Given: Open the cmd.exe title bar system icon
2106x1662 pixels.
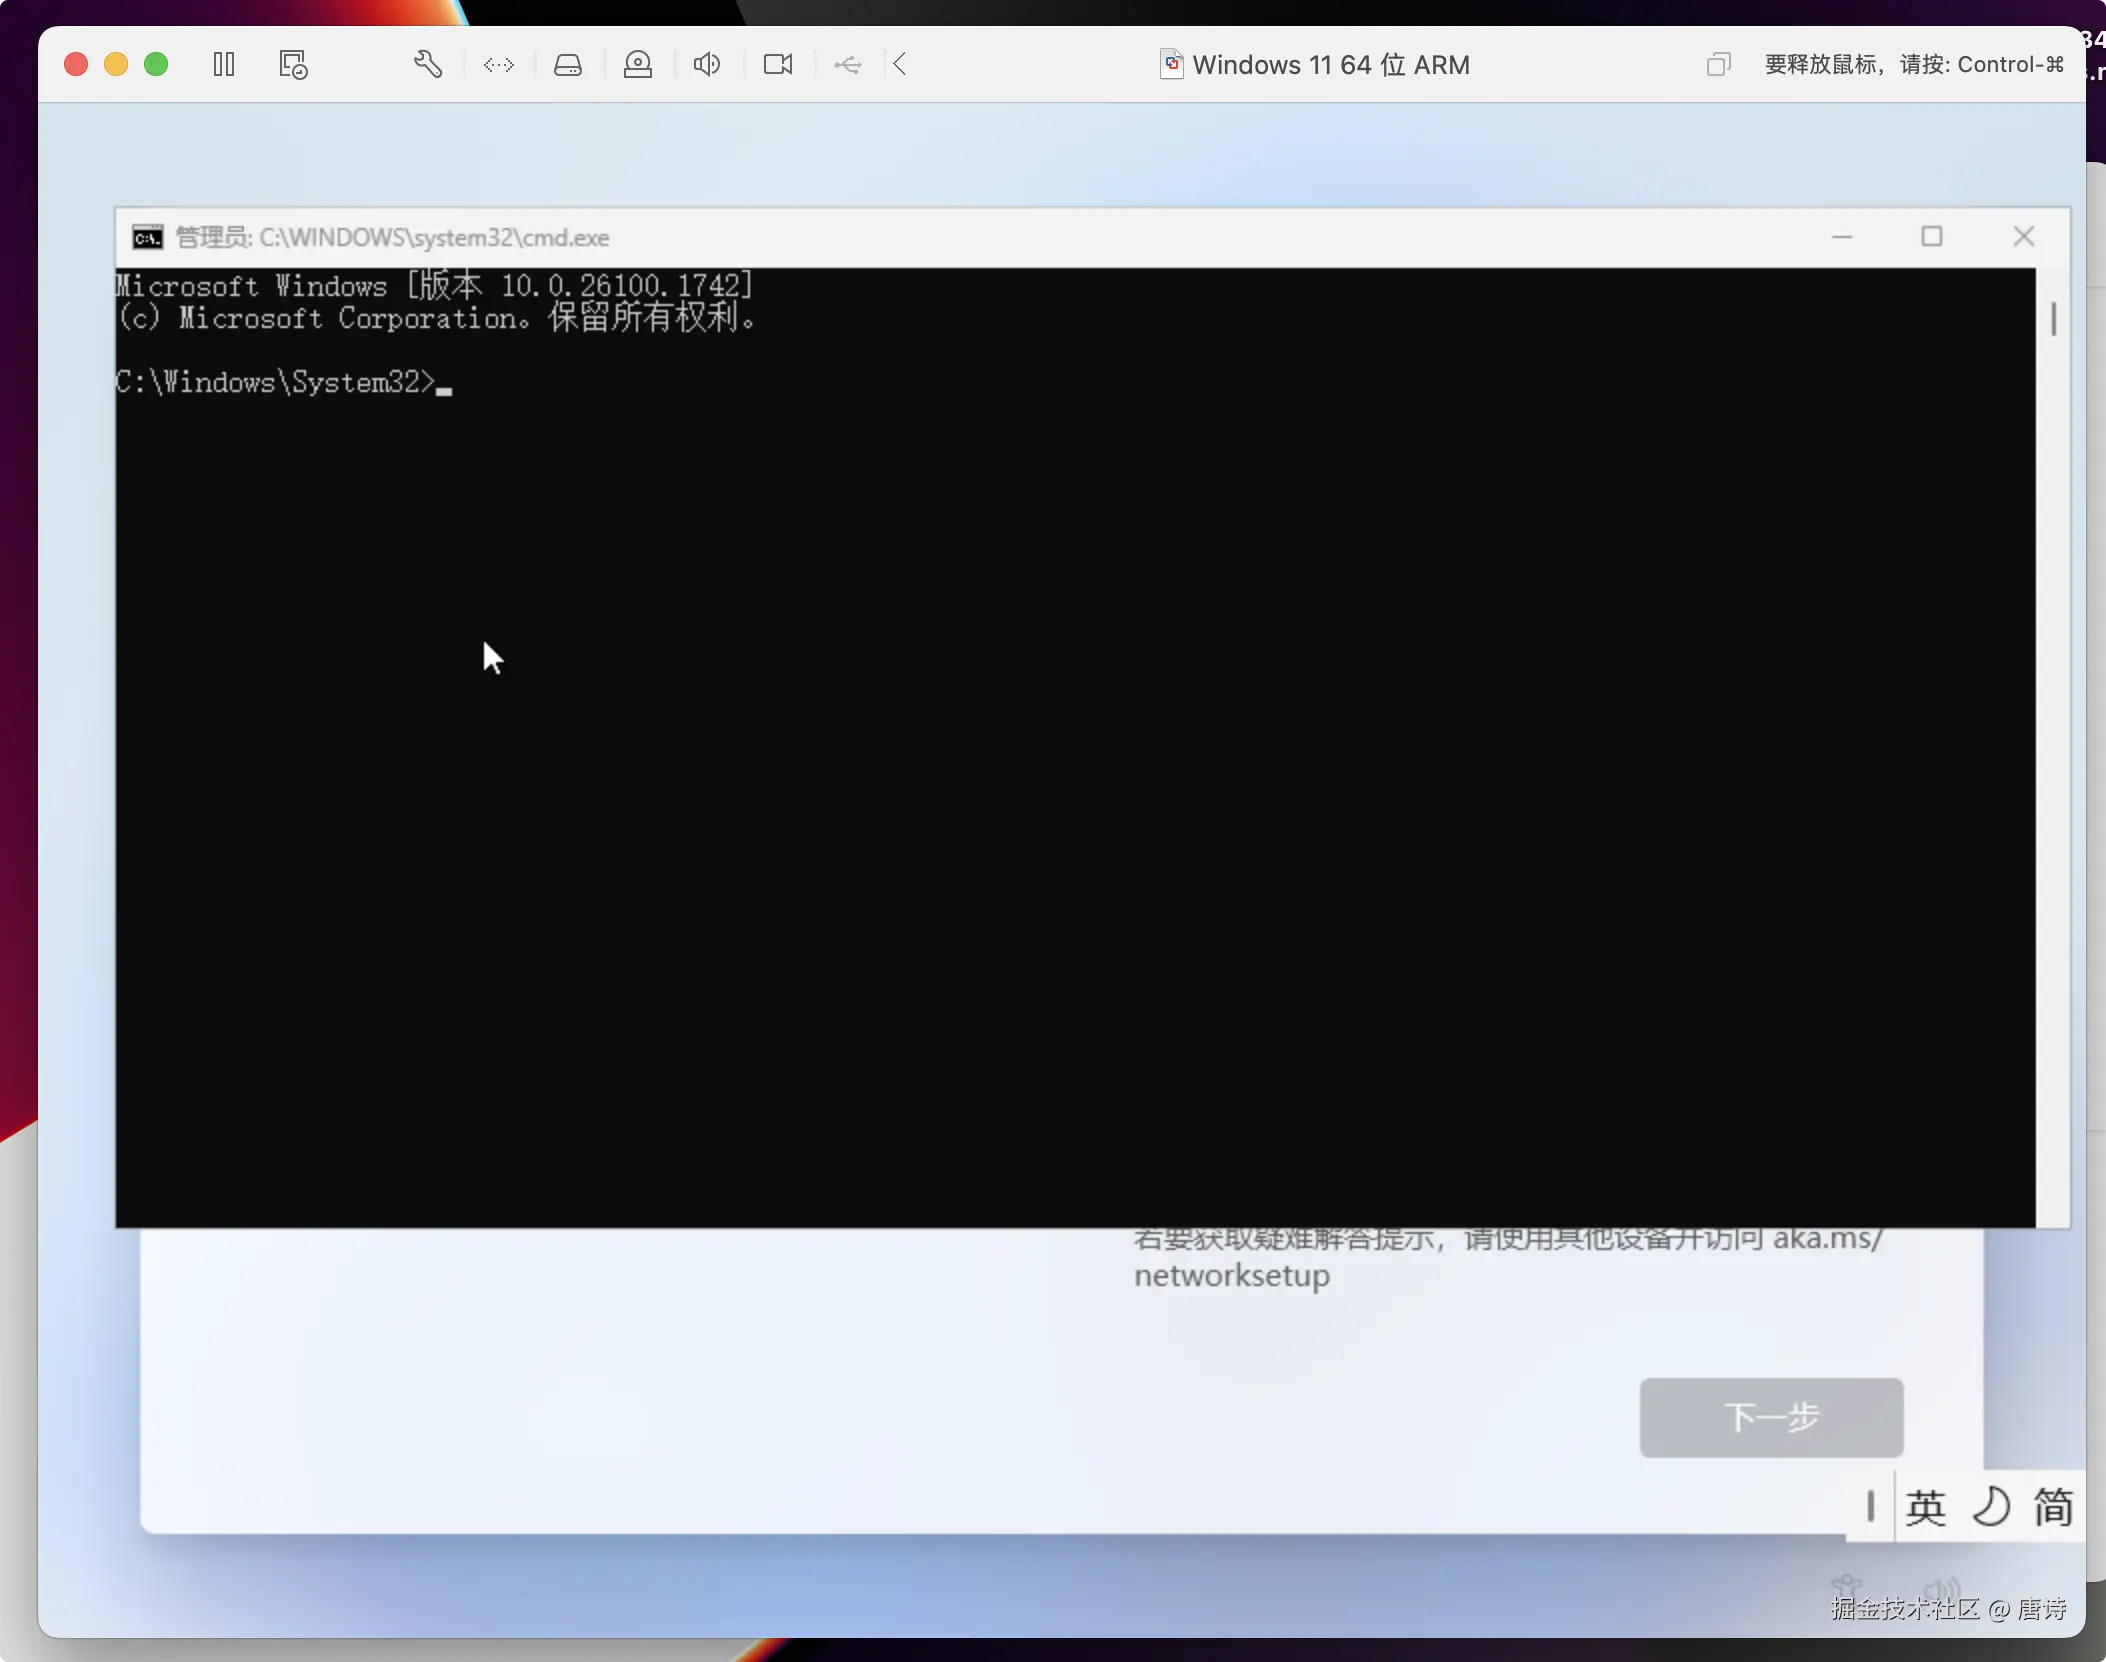Looking at the screenshot, I should click(x=148, y=238).
